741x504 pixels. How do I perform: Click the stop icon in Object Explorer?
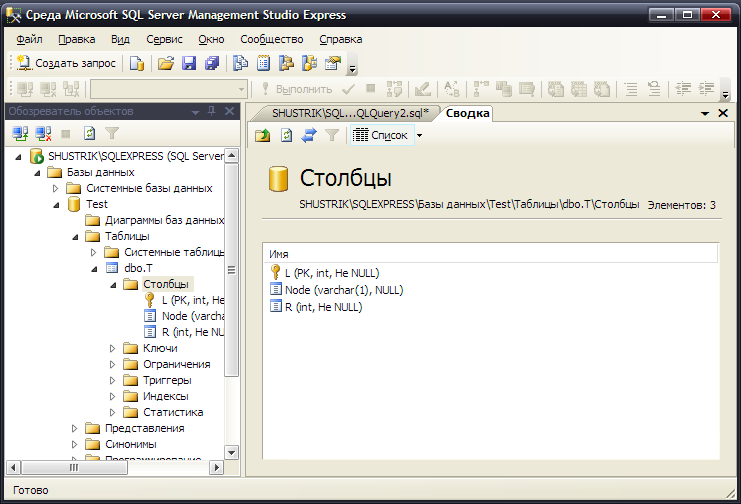[66, 134]
